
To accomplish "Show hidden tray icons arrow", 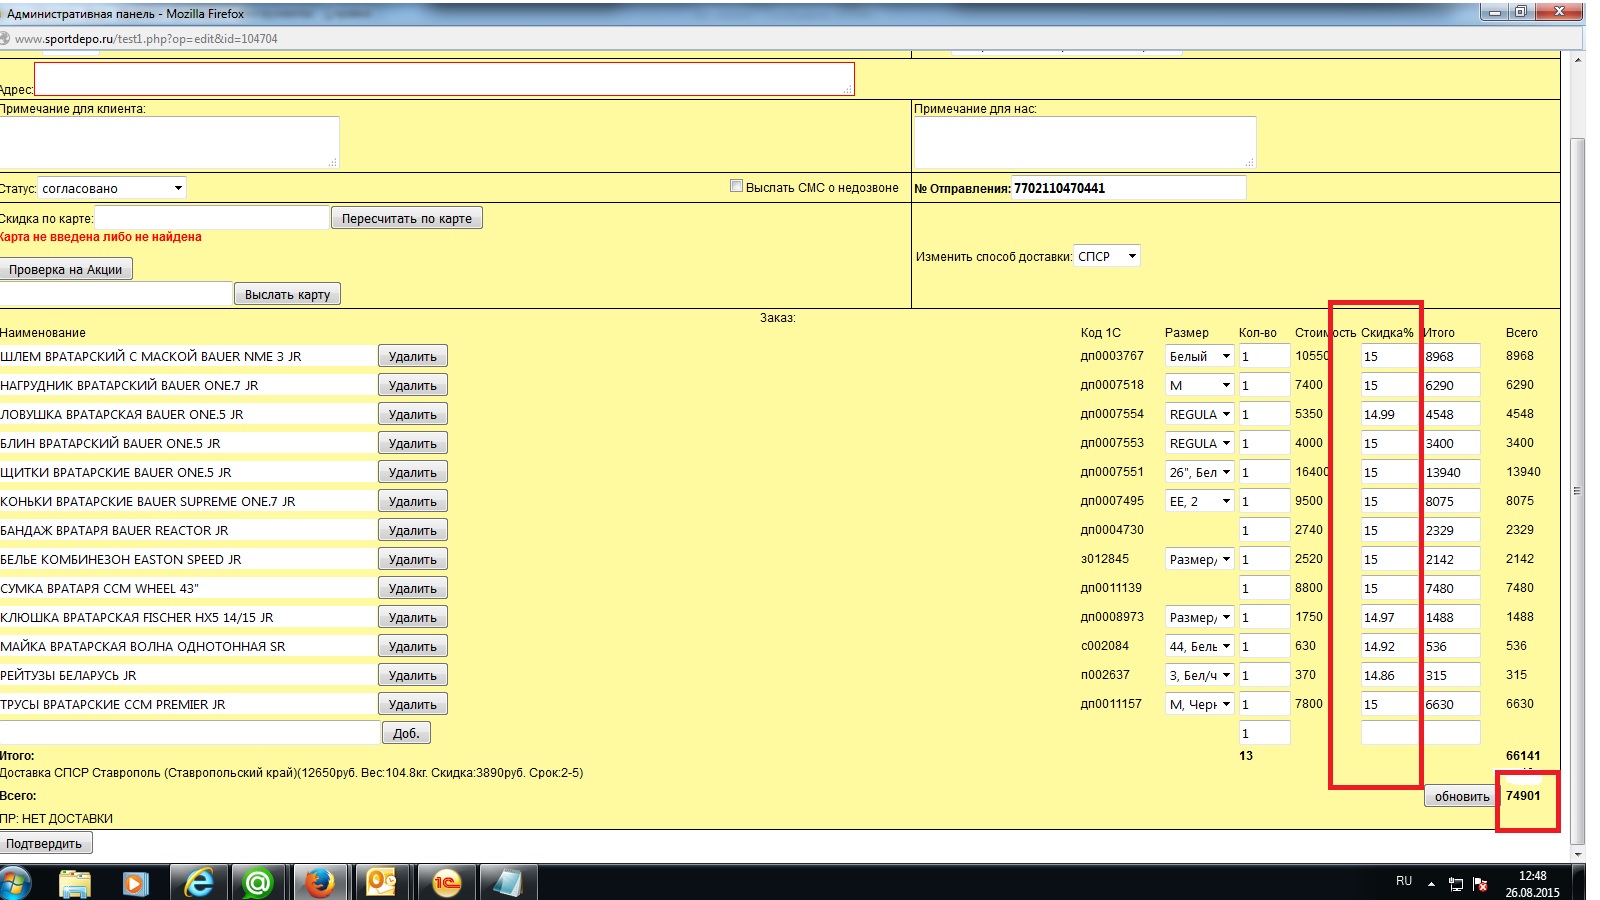I will pos(1431,884).
